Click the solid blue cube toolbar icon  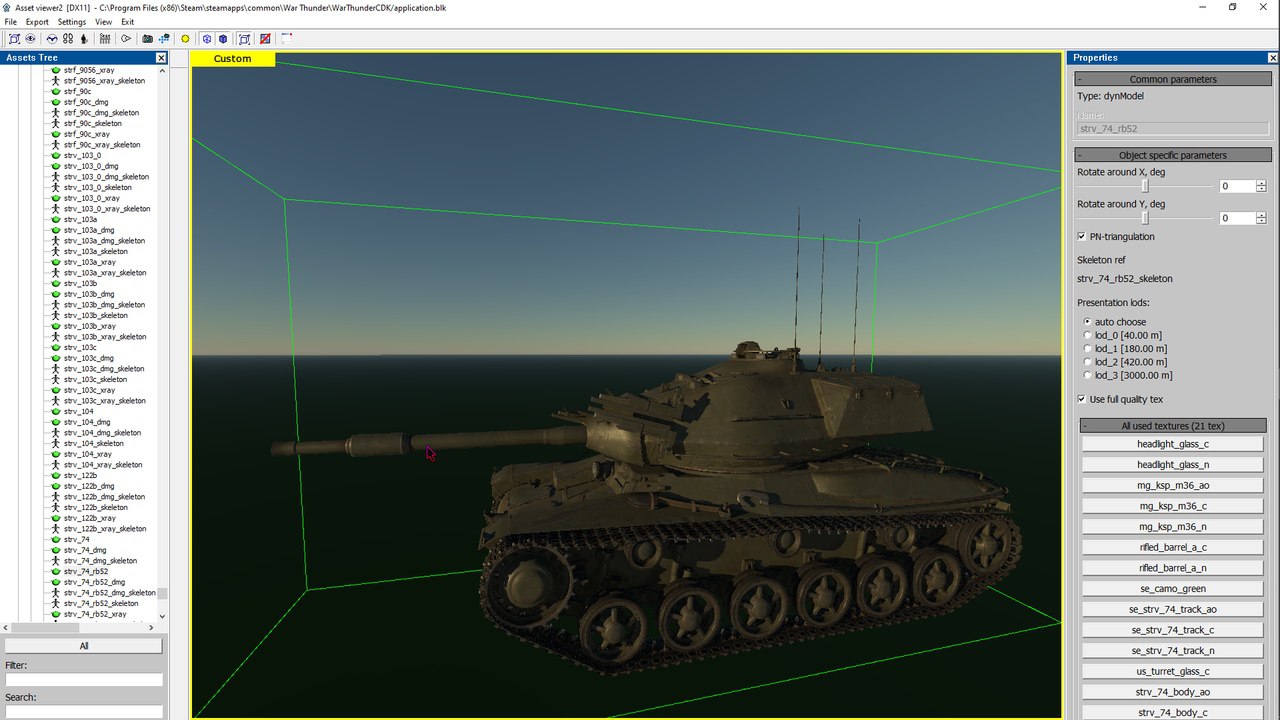click(x=223, y=39)
